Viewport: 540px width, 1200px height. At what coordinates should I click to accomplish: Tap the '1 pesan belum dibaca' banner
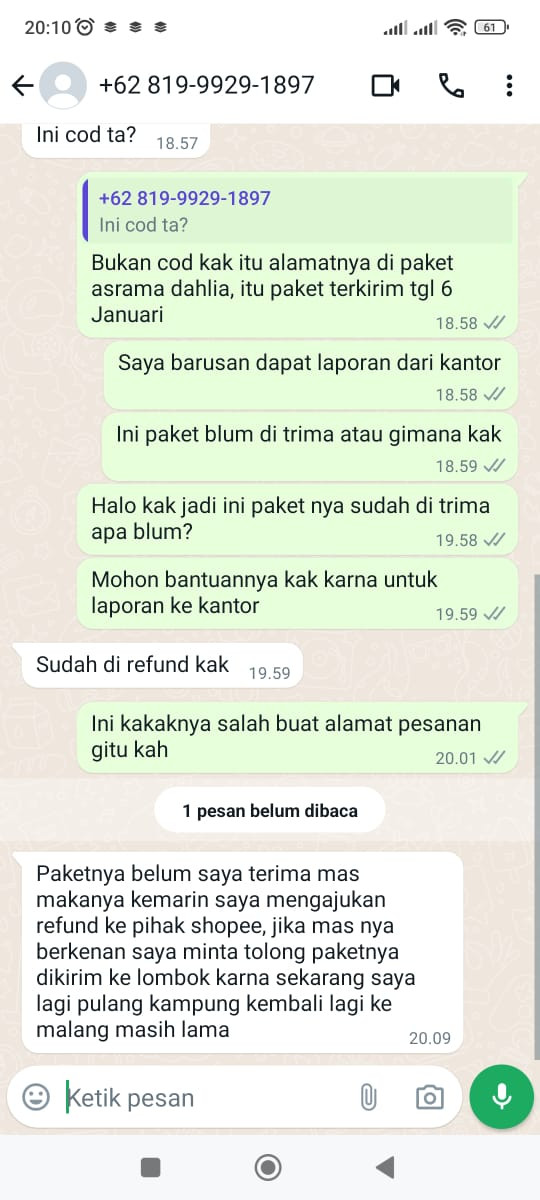270,811
